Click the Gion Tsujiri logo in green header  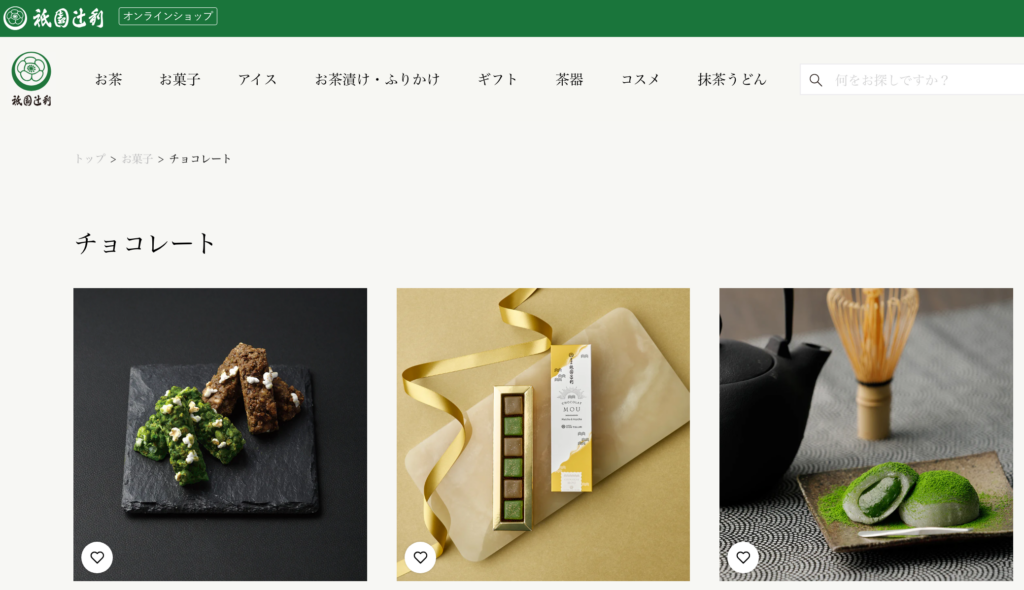(54, 17)
